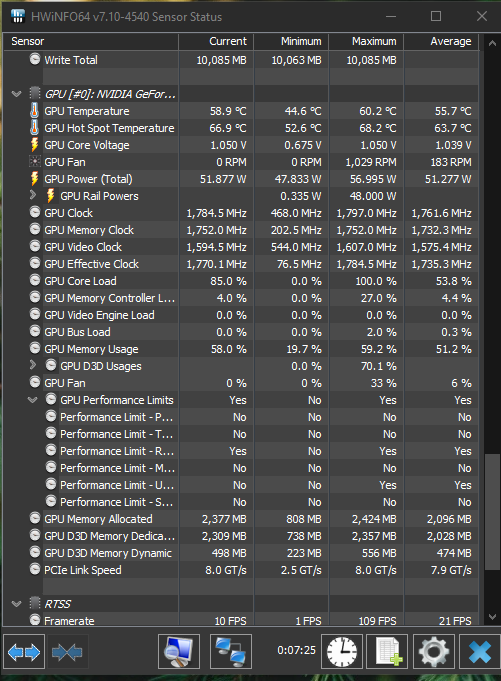501x681 pixels.
Task: Click the GPU Hot Spot Temperature thermometer icon
Action: pyautogui.click(x=34, y=128)
